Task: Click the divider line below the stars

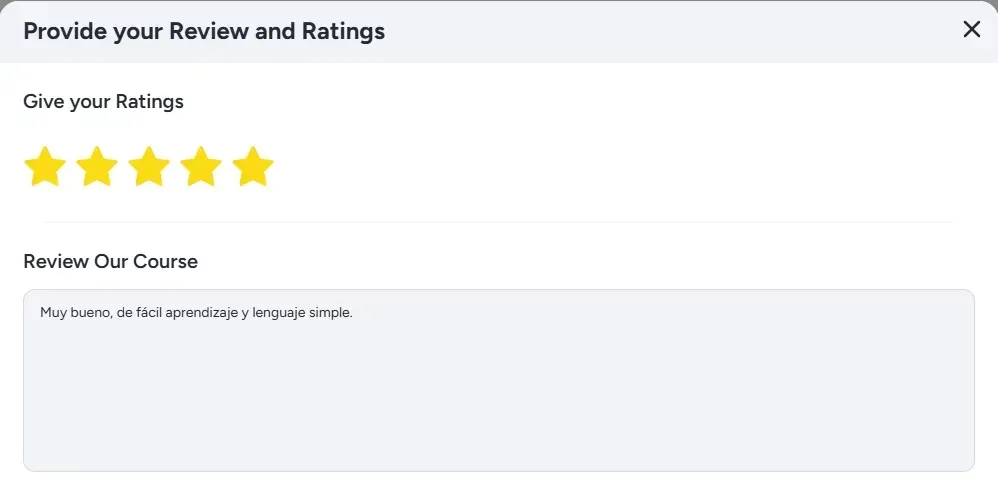Action: [x=498, y=222]
